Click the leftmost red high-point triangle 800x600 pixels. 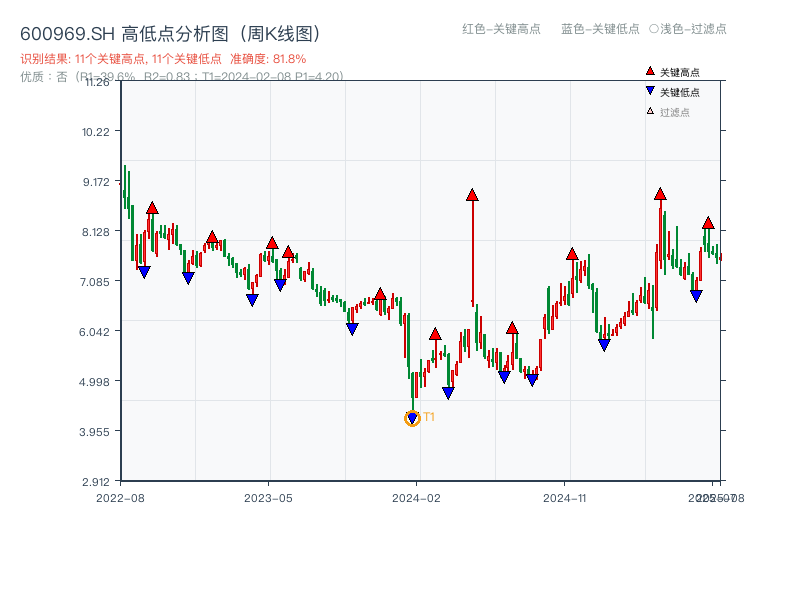152,208
